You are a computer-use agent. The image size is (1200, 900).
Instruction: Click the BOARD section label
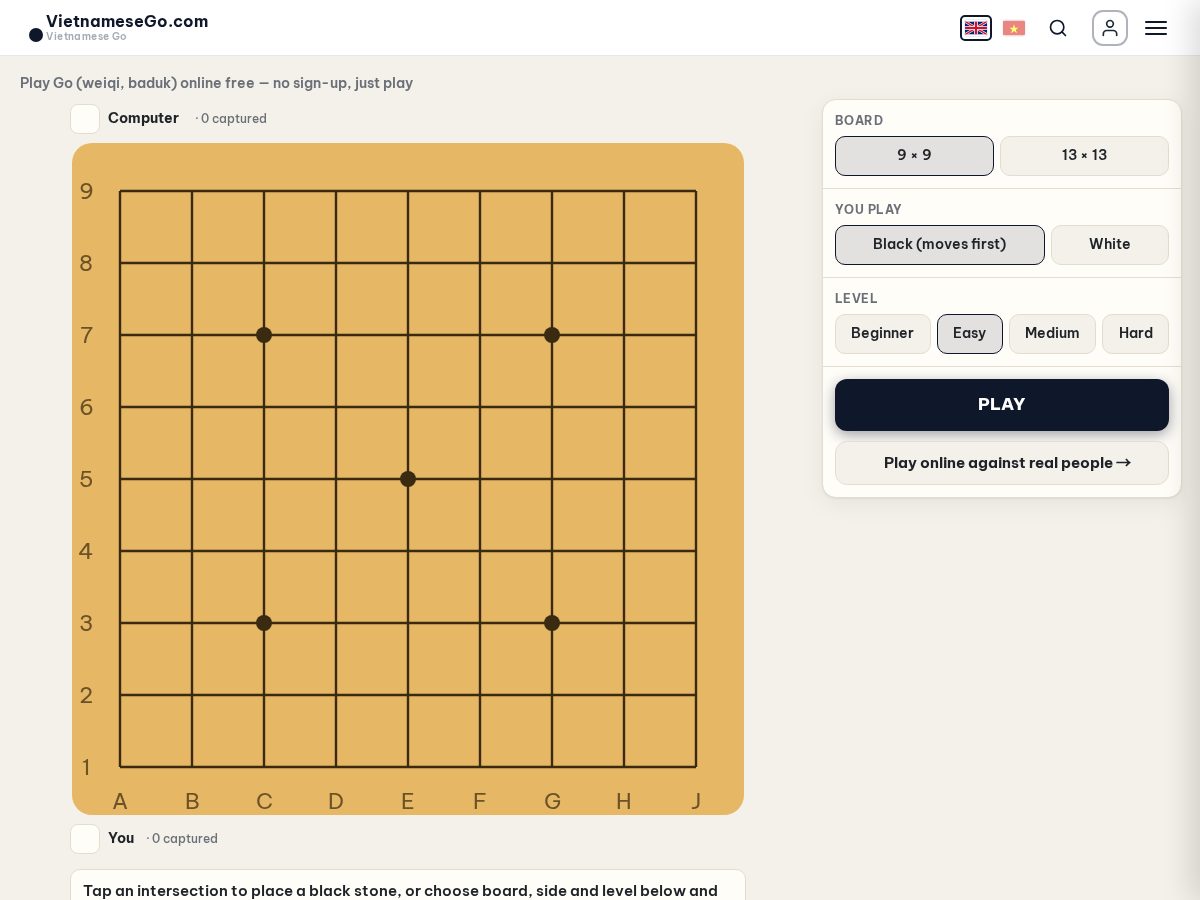click(859, 120)
